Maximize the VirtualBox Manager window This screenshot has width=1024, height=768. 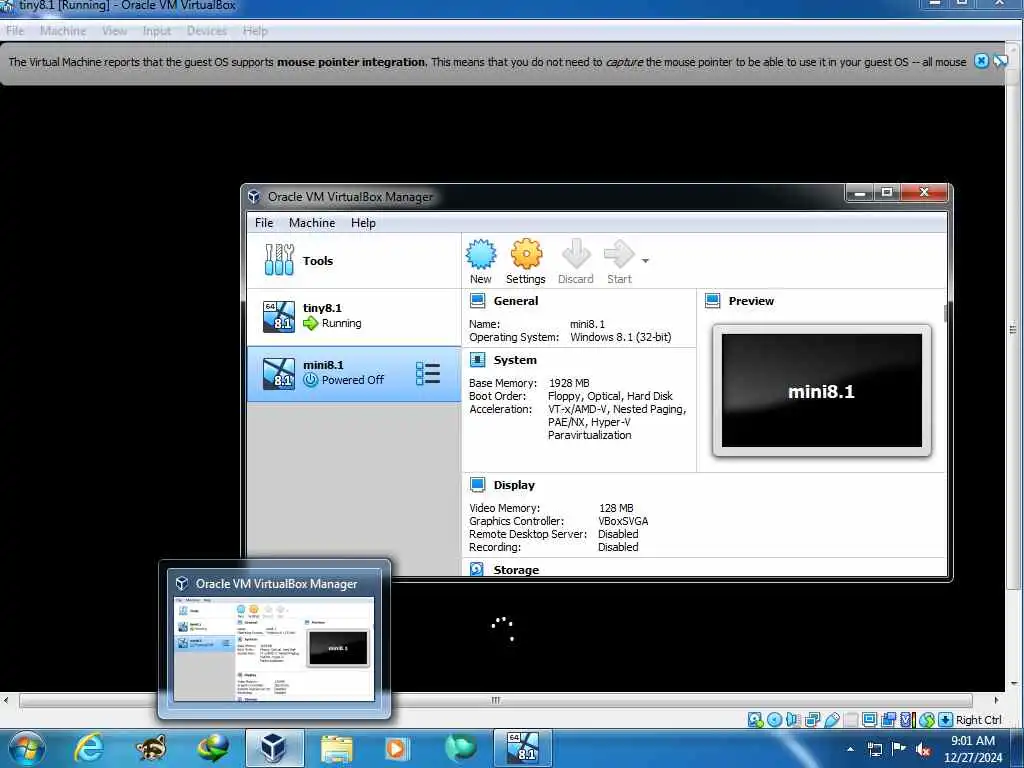887,193
